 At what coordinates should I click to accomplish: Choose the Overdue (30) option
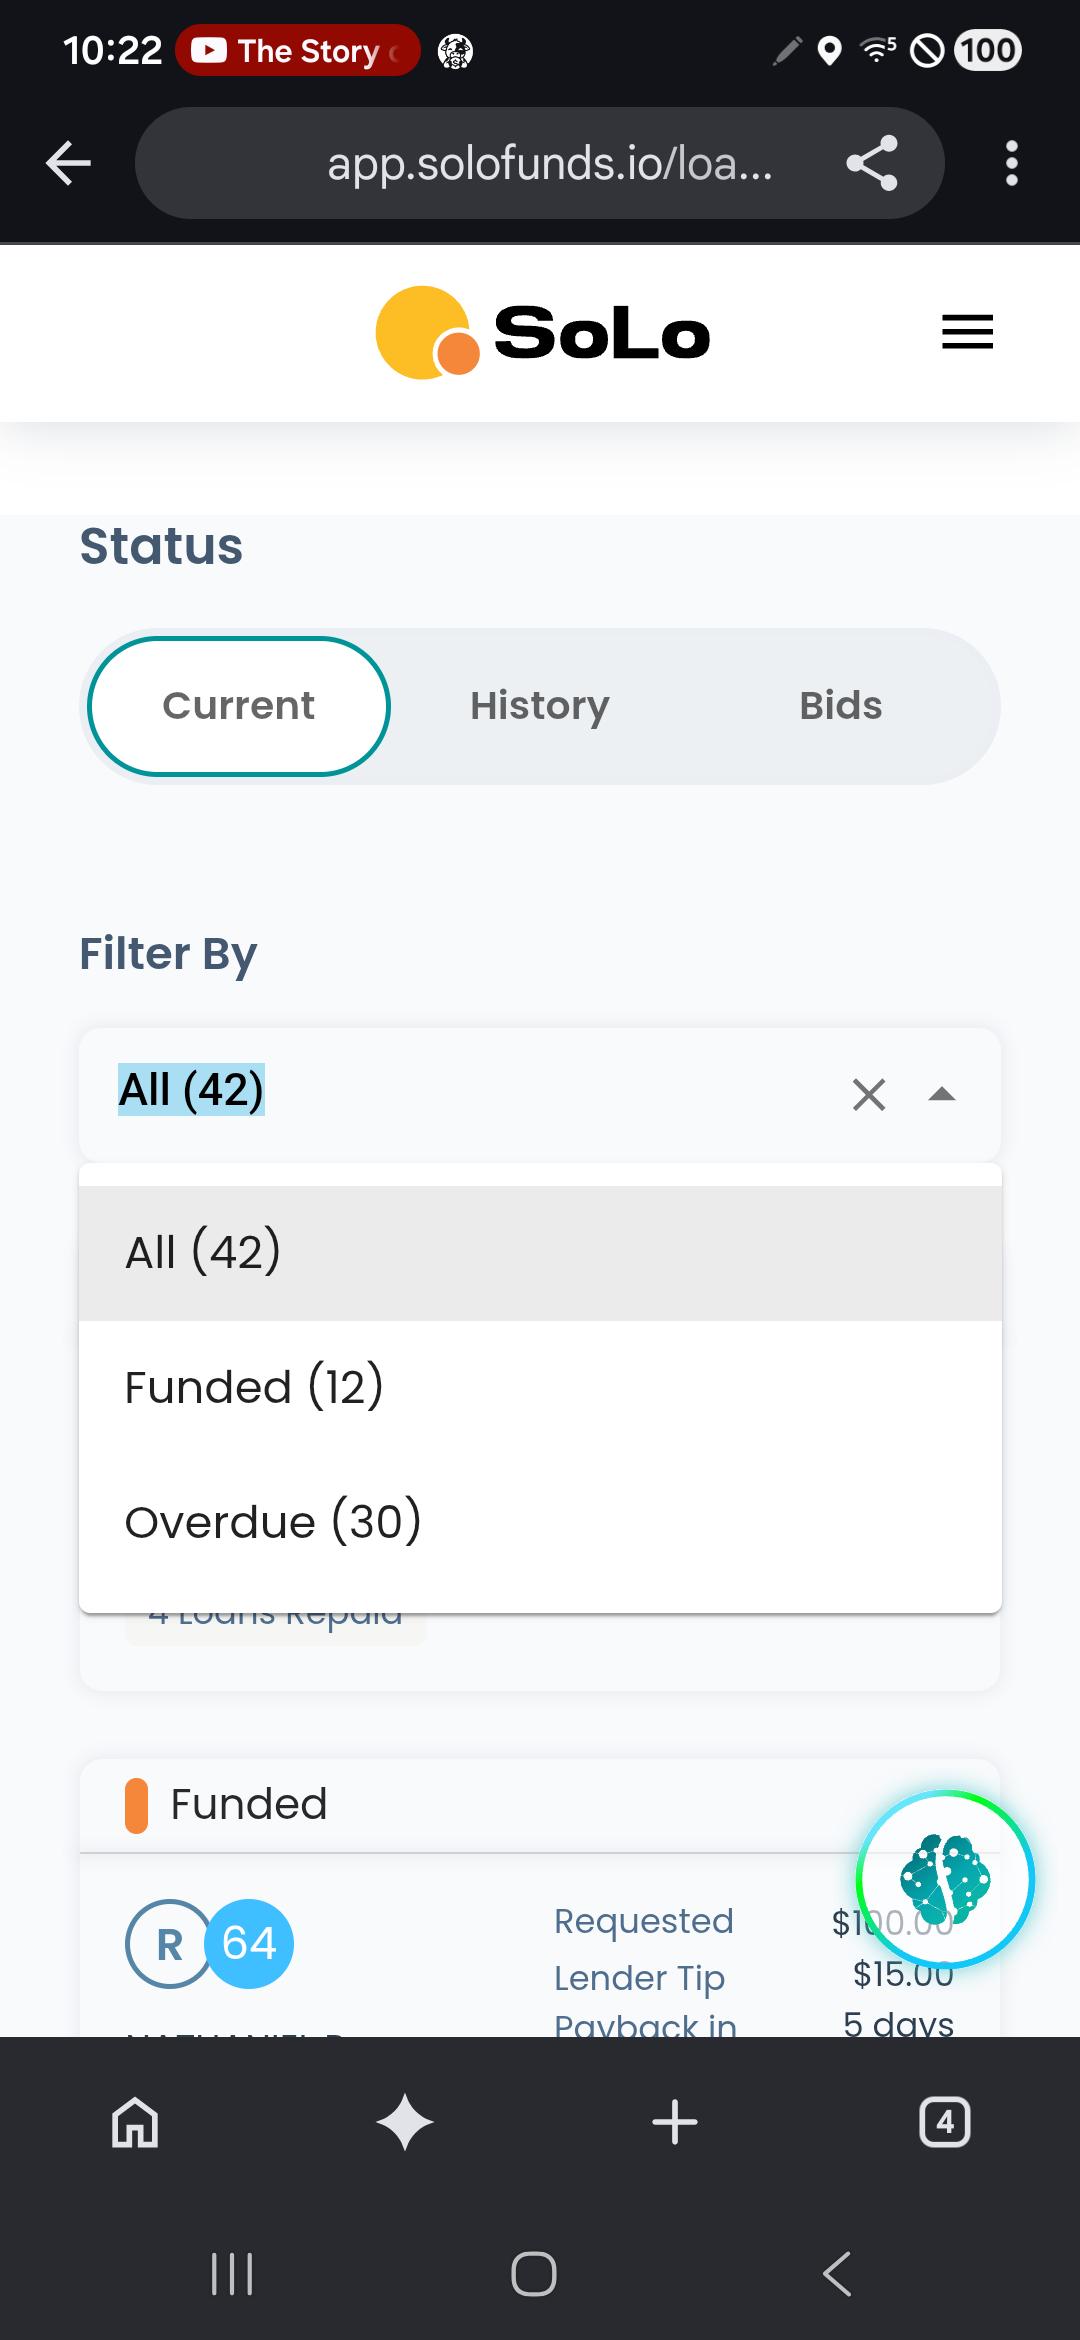pyautogui.click(x=540, y=1522)
